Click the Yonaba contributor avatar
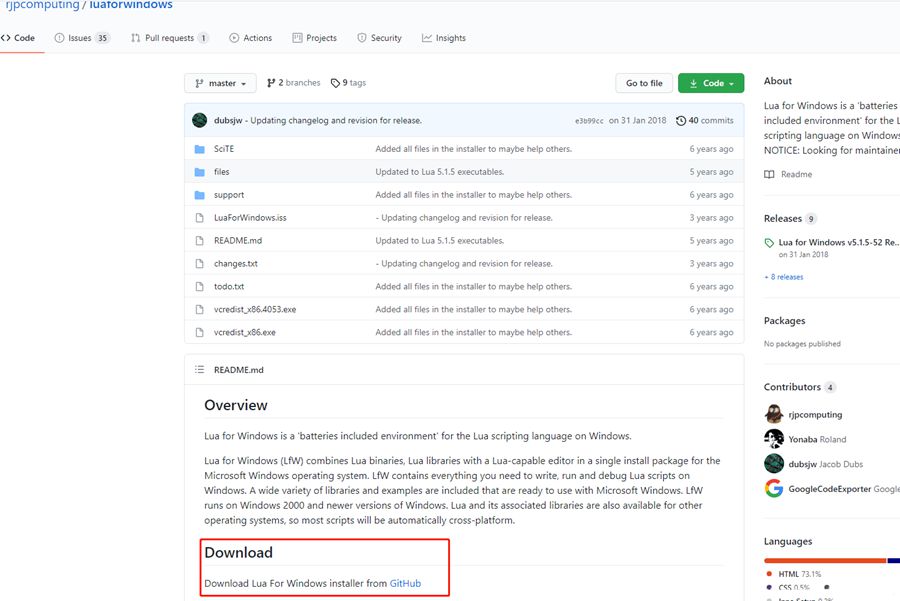 tap(774, 439)
